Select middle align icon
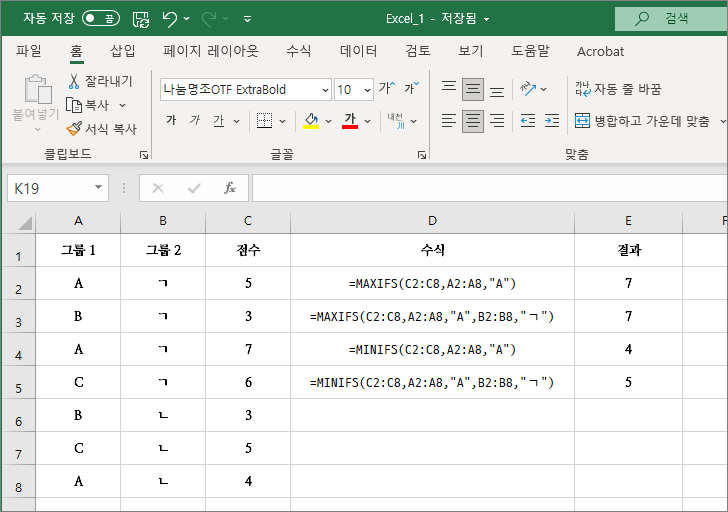This screenshot has width=728, height=512. (x=473, y=89)
